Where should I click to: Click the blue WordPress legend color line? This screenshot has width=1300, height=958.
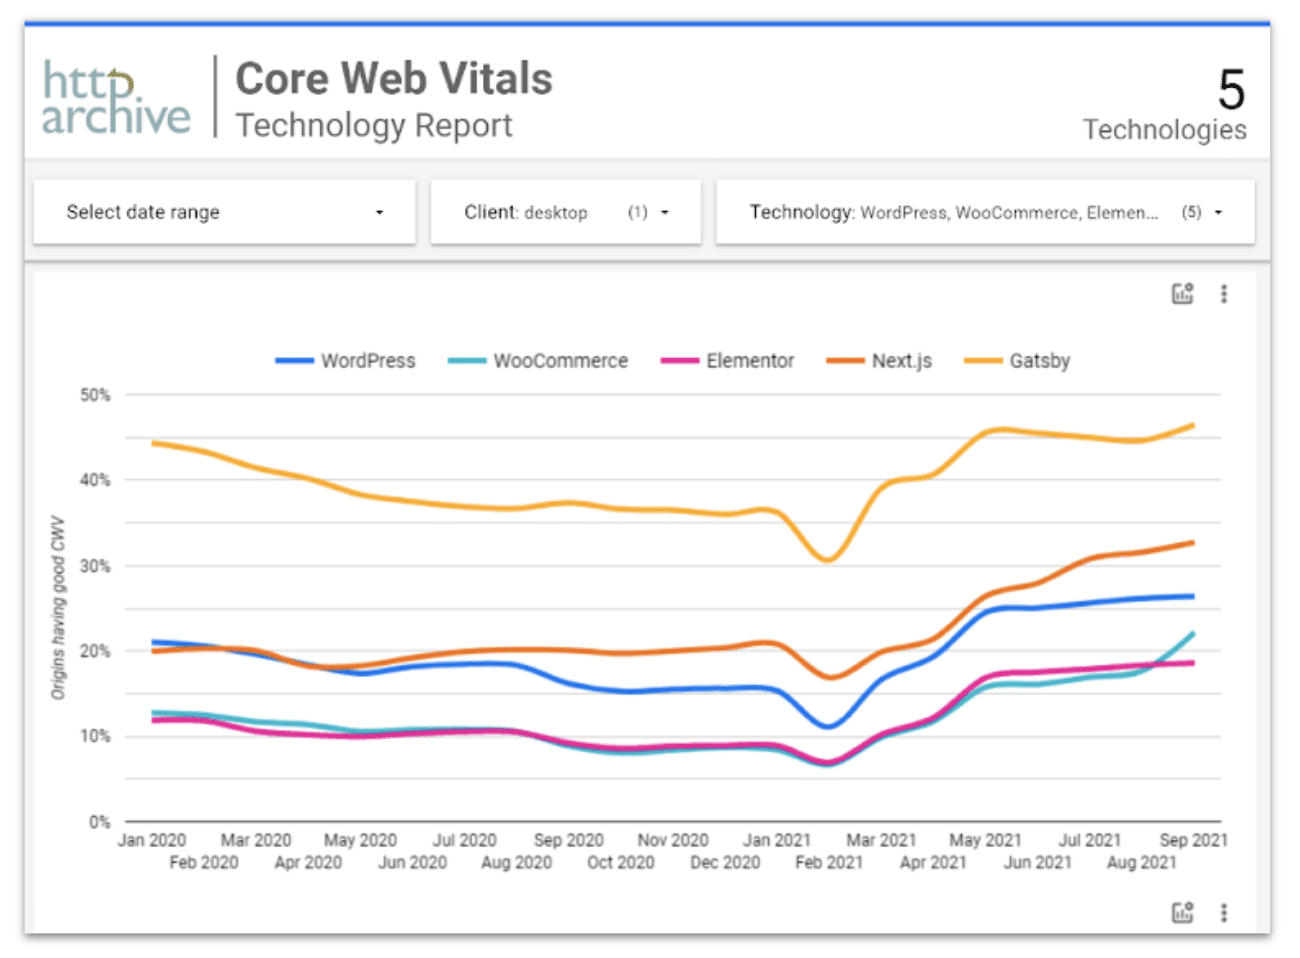(x=294, y=361)
